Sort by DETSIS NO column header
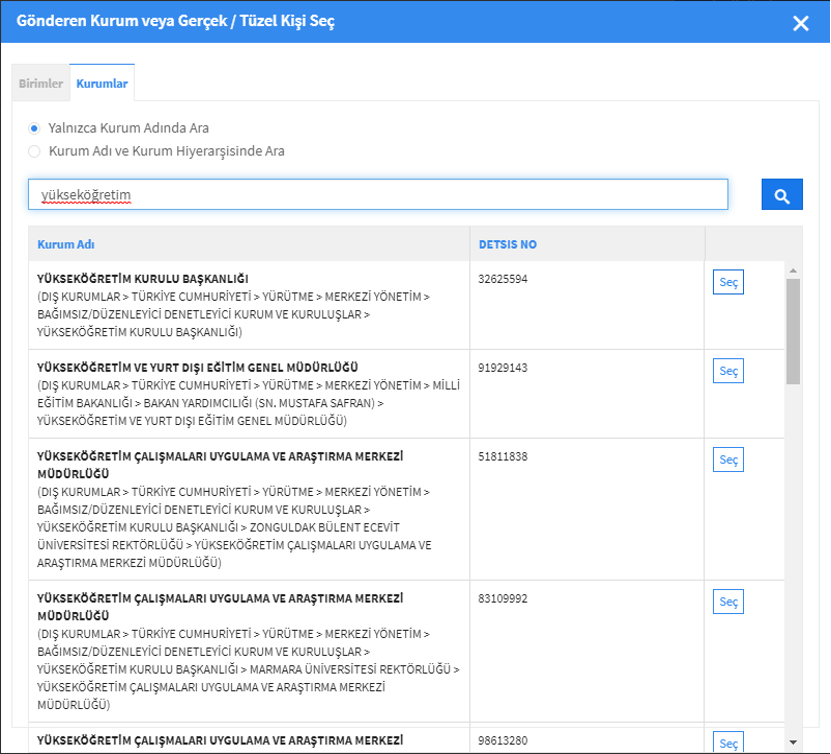The image size is (831, 754). [508, 244]
